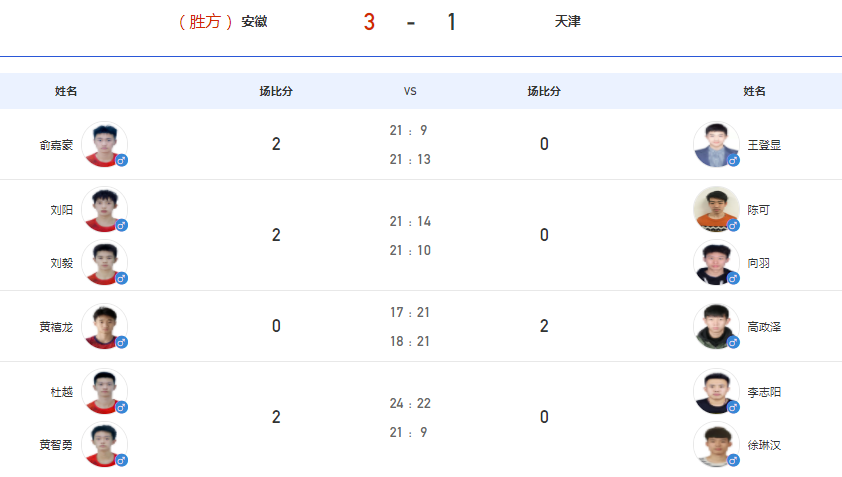The height and width of the screenshot is (477, 842).
Task: Click the 24 : 22 game score
Action: point(410,403)
